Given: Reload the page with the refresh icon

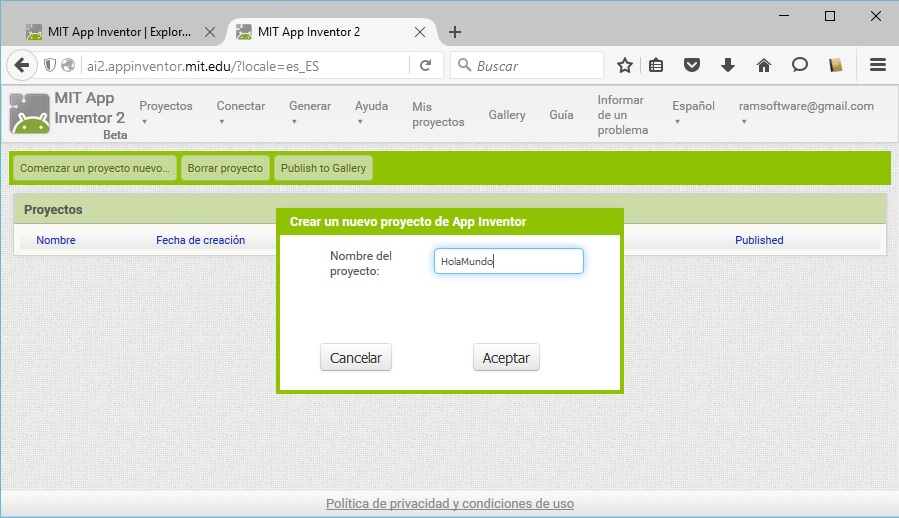Looking at the screenshot, I should click(425, 66).
